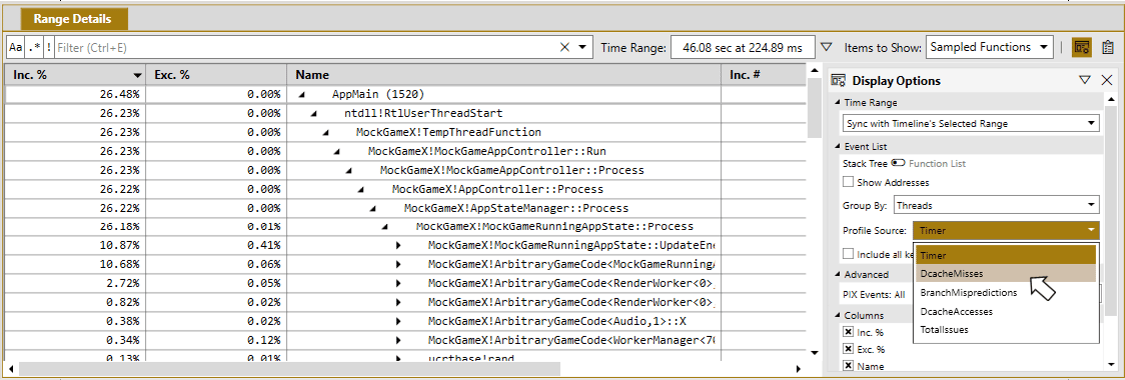Close the Display Options panel
The image size is (1125, 380).
pos(1106,80)
